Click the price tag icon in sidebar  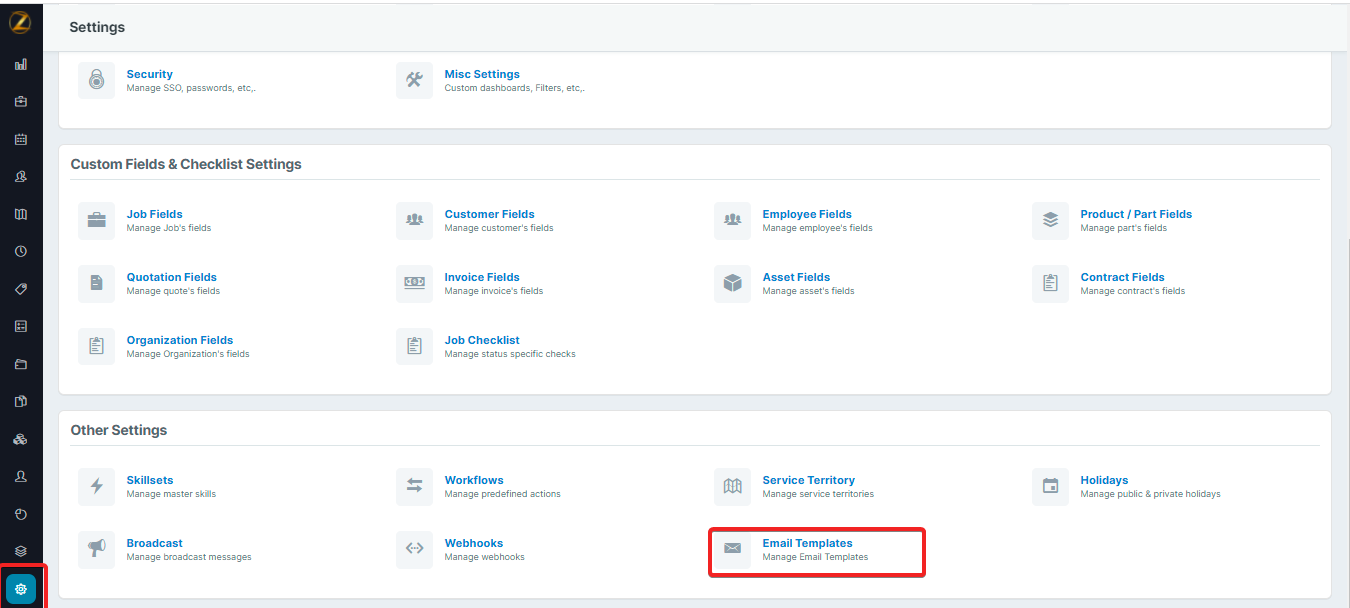[21, 289]
